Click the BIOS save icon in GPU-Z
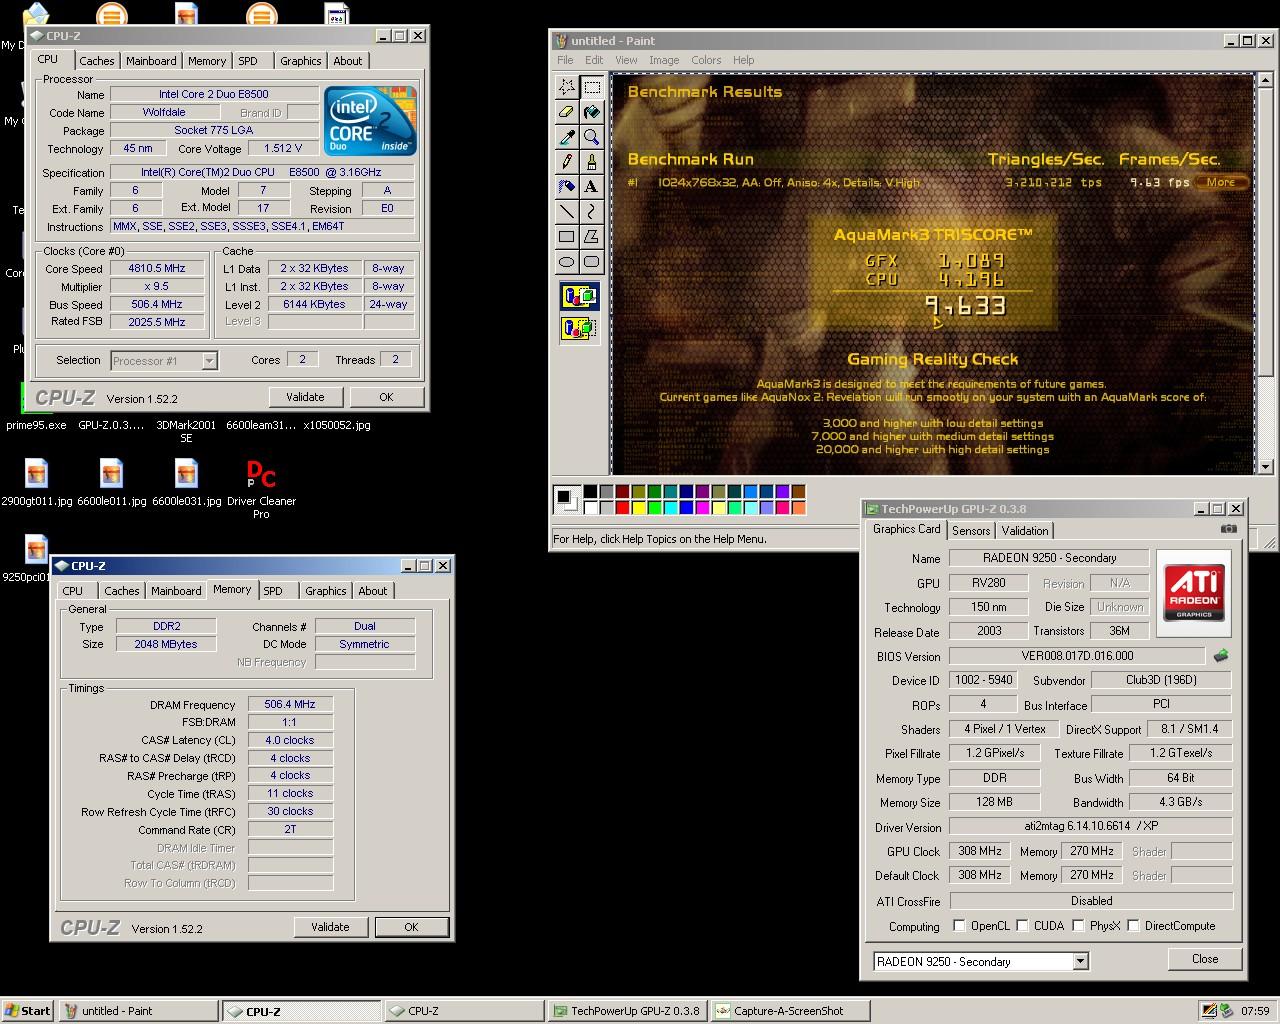 pyautogui.click(x=1221, y=657)
